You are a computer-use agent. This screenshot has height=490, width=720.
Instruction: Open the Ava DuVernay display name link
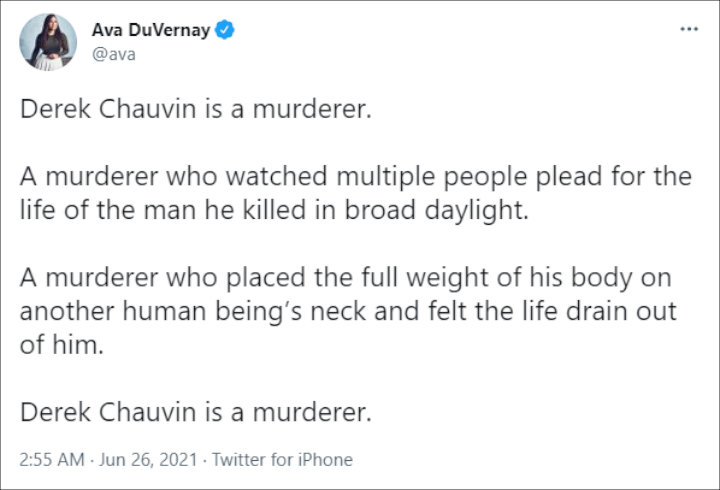[x=151, y=30]
